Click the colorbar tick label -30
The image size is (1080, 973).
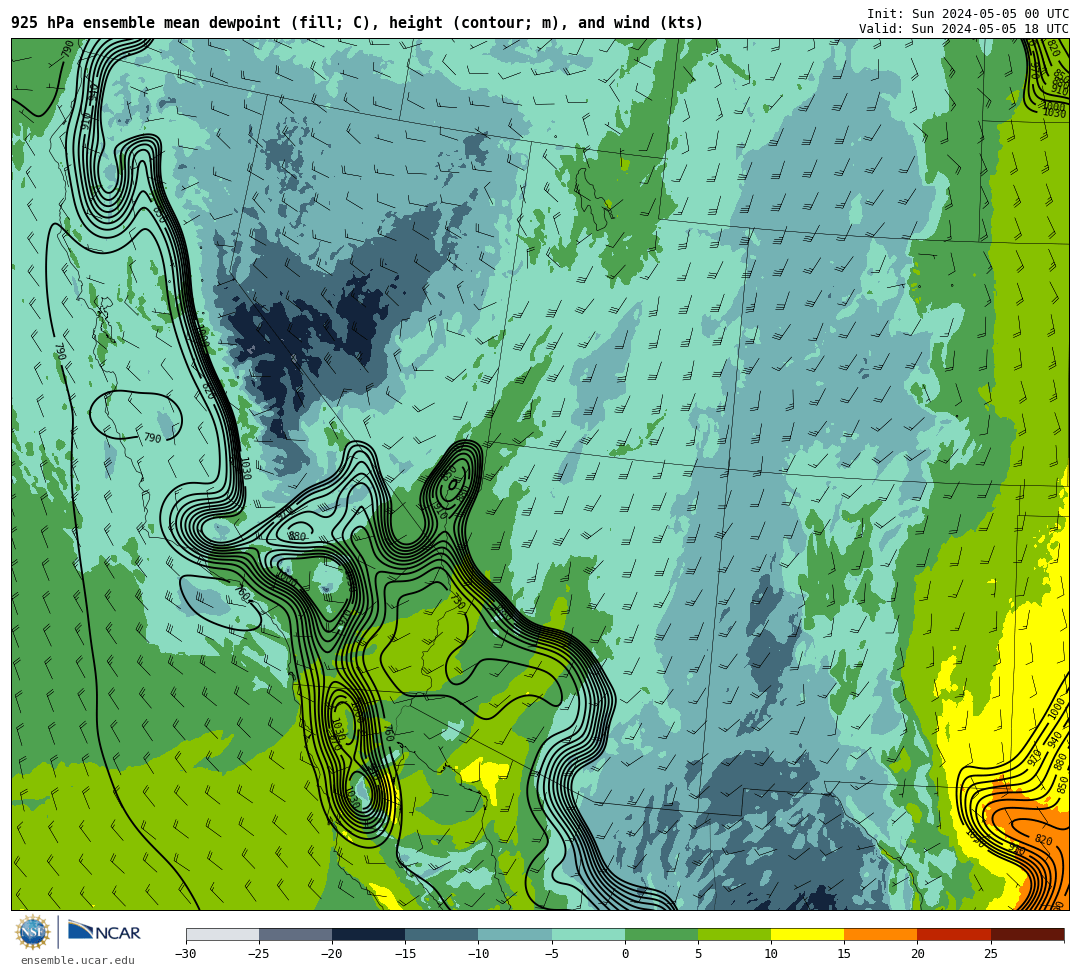coord(186,954)
